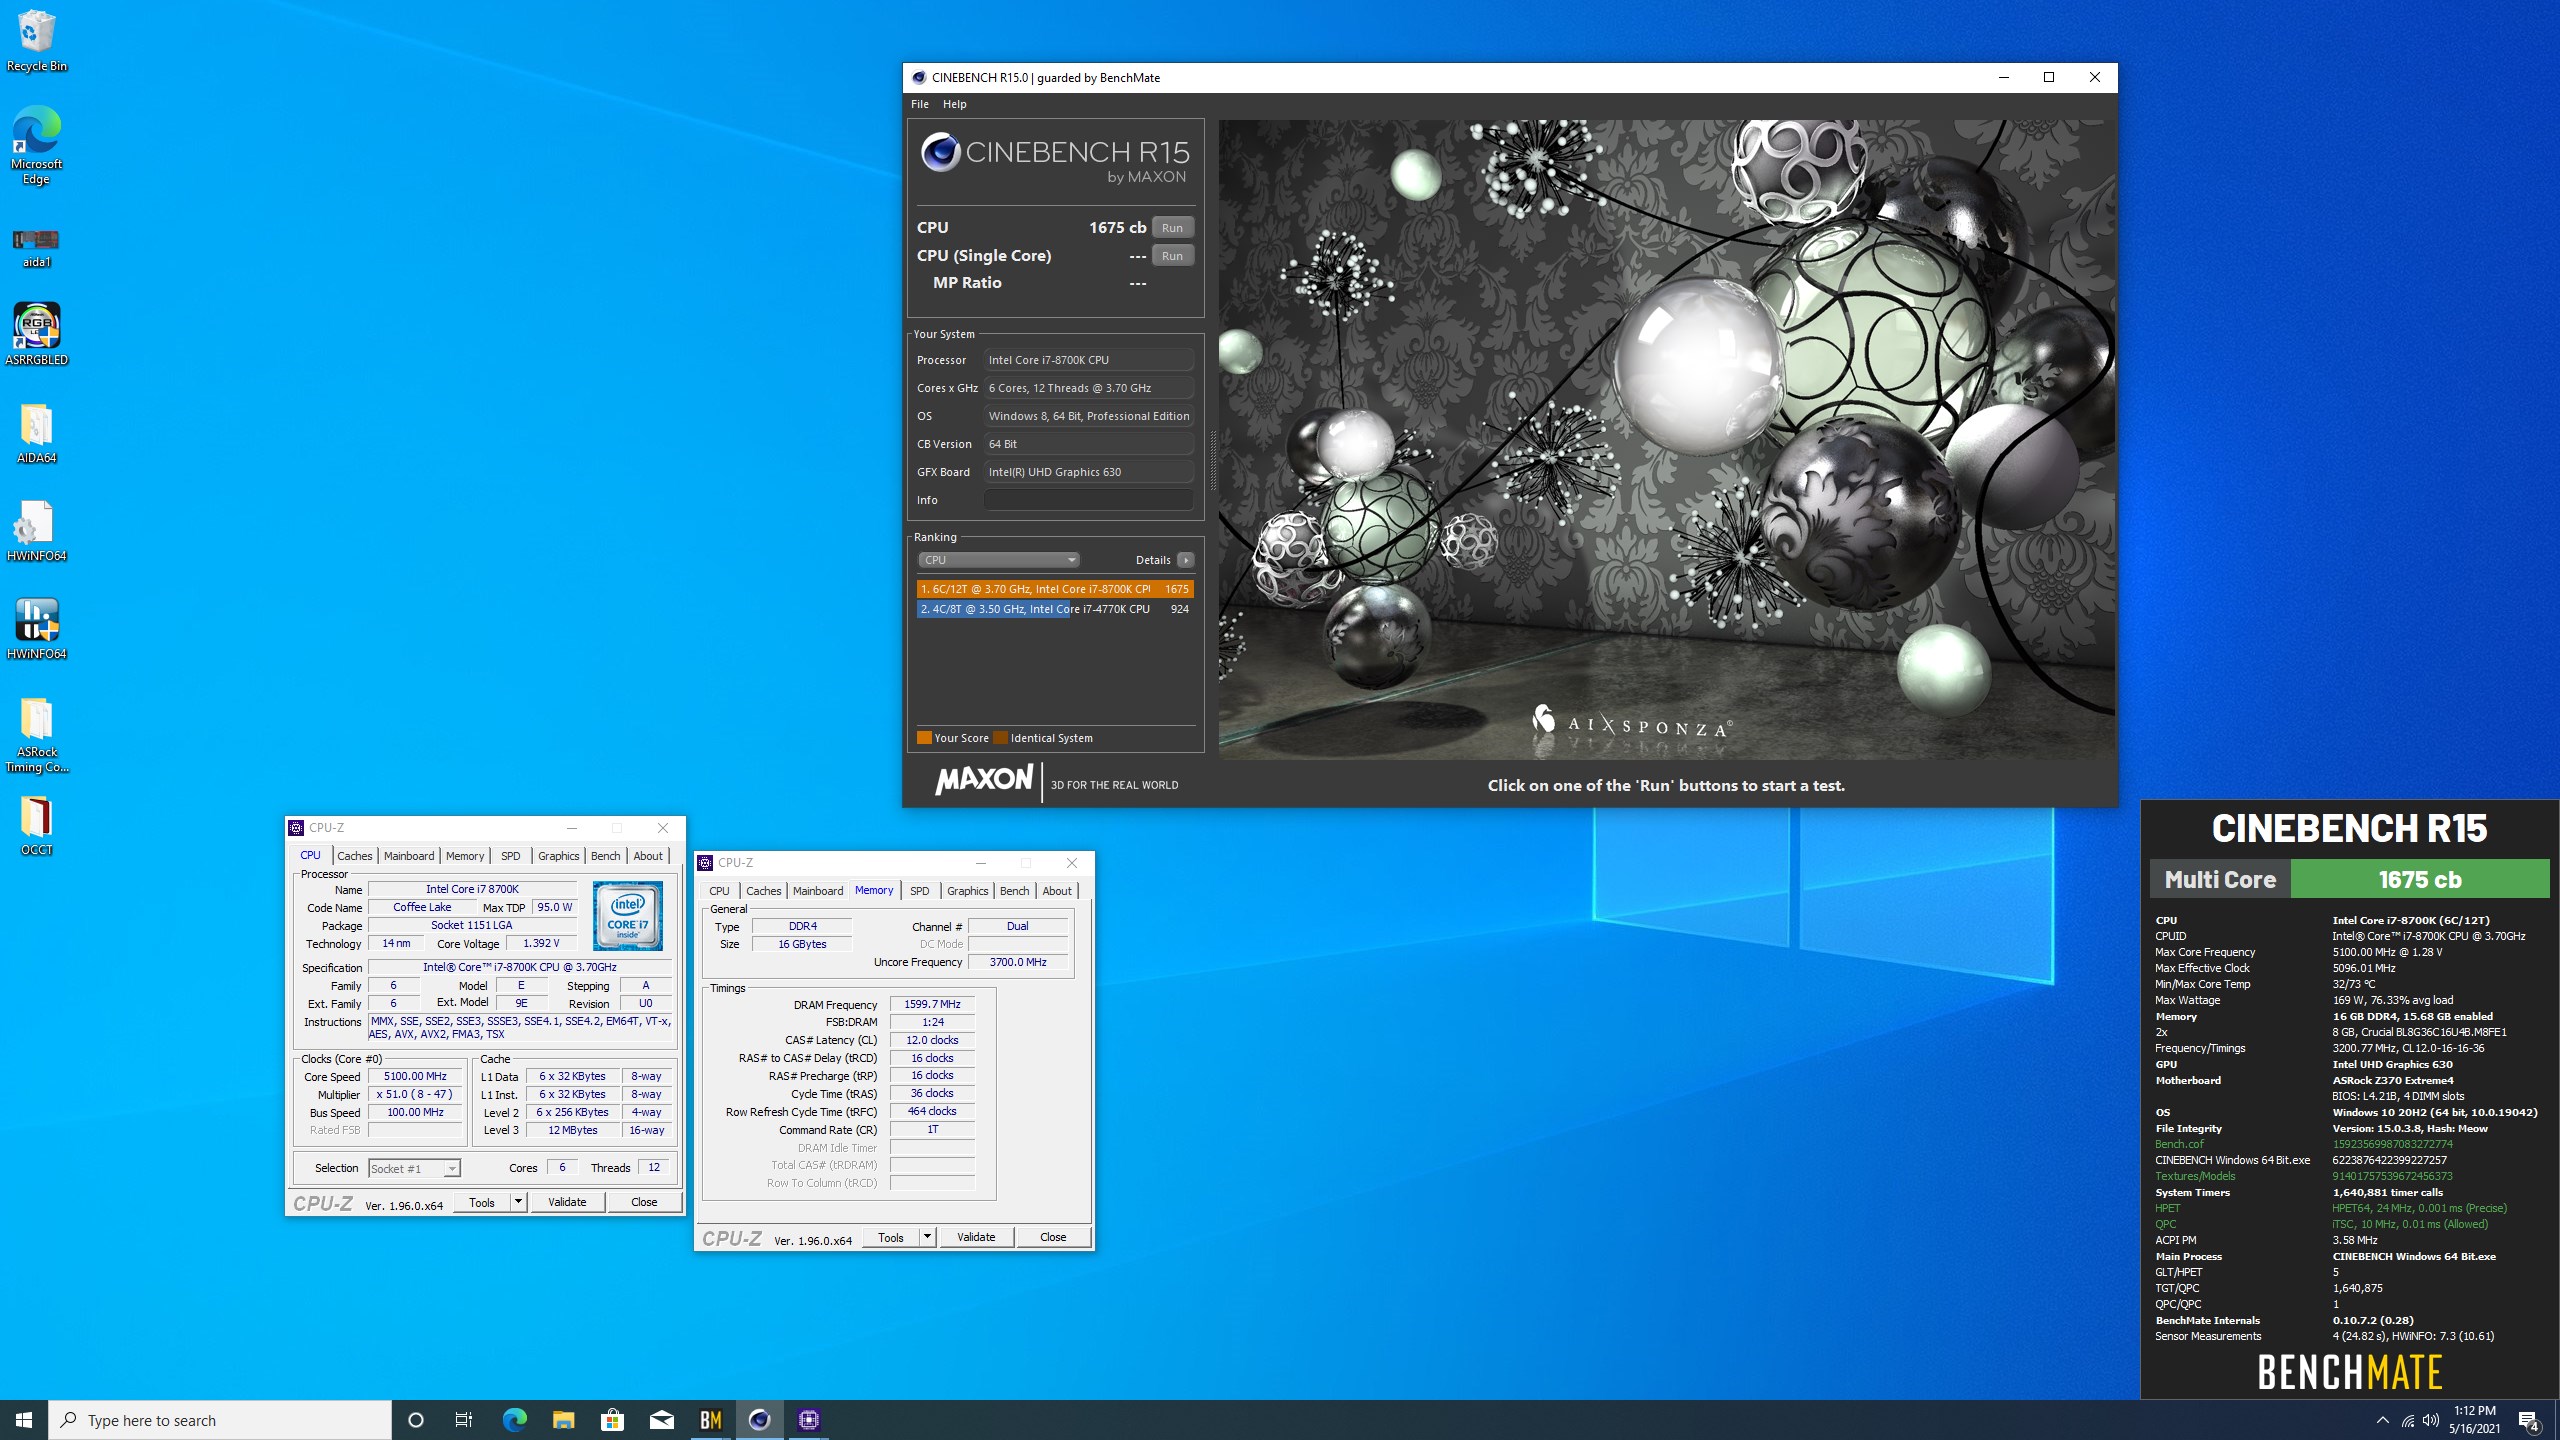
Task: Click Tools button in right CPU-Z
Action: coord(891,1238)
